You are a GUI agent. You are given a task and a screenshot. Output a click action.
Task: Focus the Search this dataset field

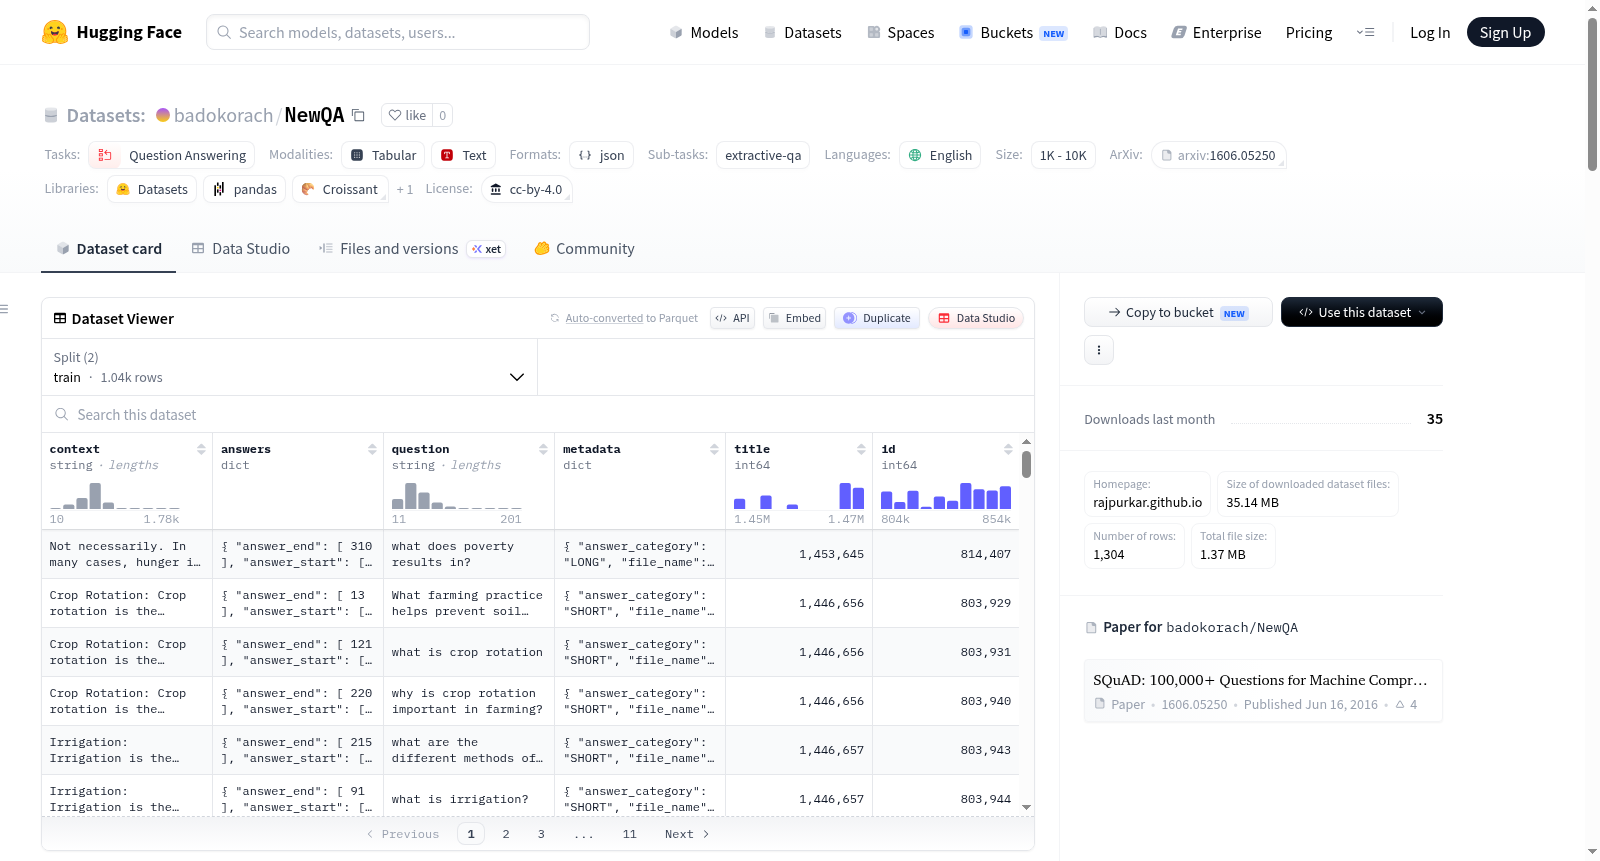(538, 414)
